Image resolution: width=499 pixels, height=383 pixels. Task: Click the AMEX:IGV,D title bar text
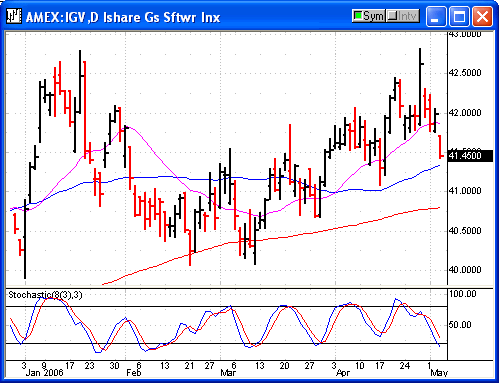pyautogui.click(x=123, y=17)
